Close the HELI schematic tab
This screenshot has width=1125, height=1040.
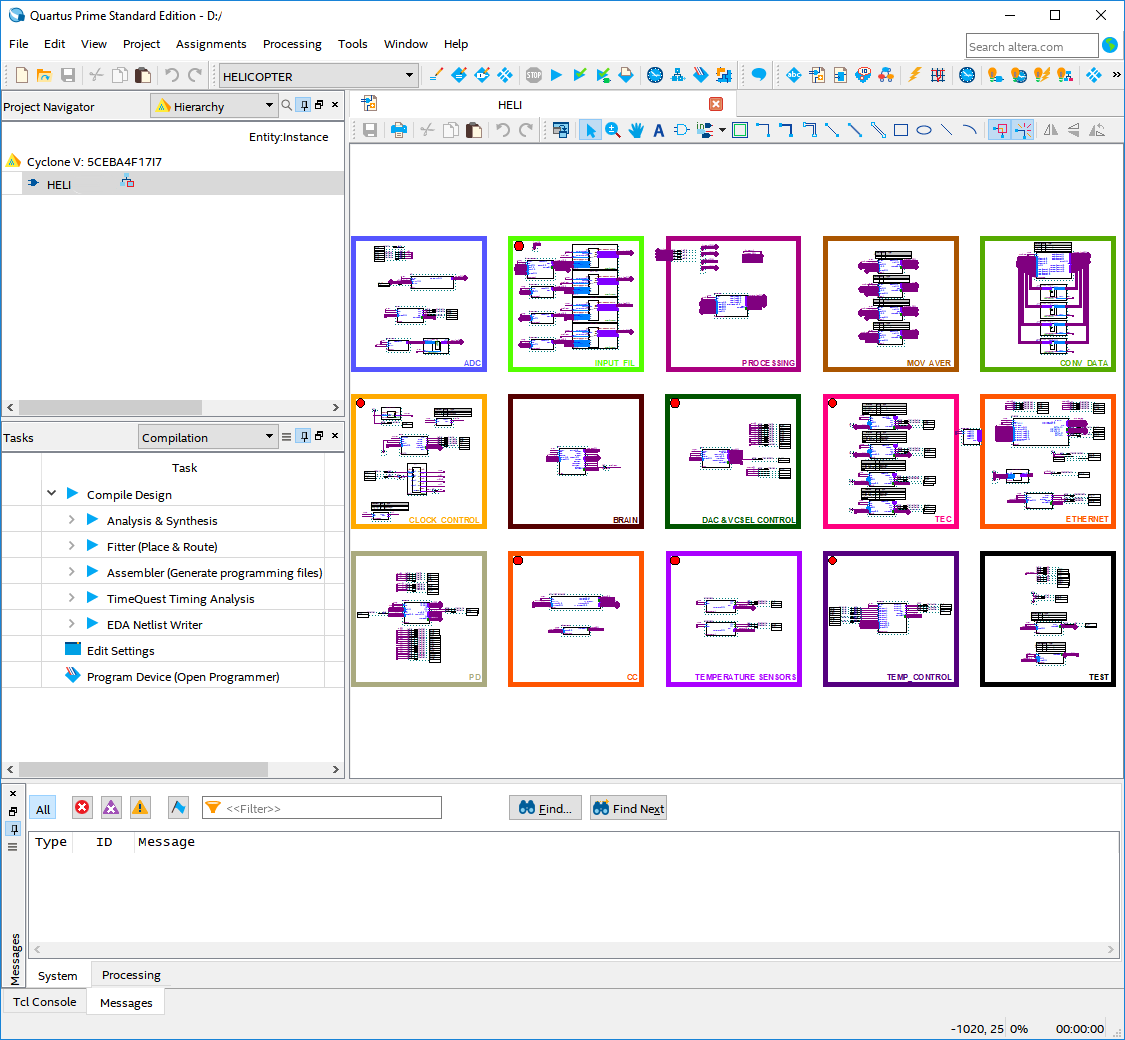(x=716, y=104)
